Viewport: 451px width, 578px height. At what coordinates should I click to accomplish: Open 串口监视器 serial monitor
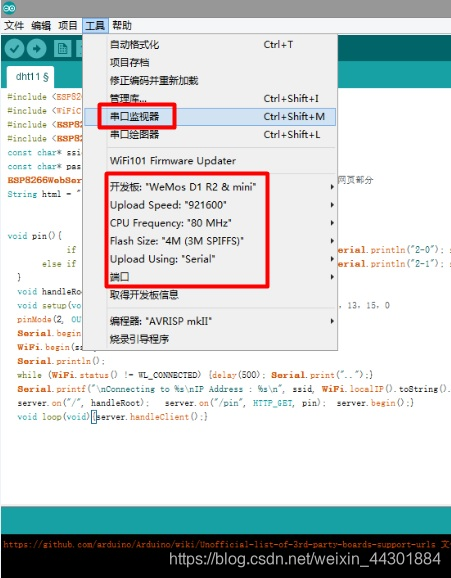click(x=210, y=117)
